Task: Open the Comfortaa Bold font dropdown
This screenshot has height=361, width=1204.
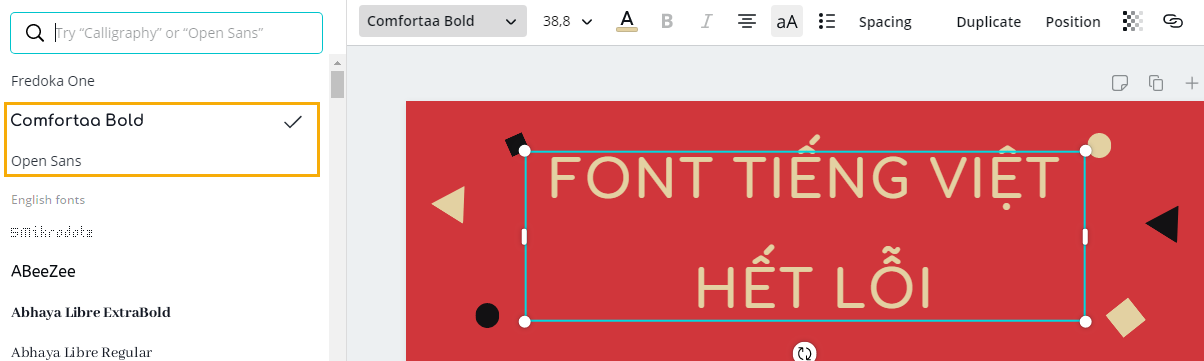Action: coord(443,21)
